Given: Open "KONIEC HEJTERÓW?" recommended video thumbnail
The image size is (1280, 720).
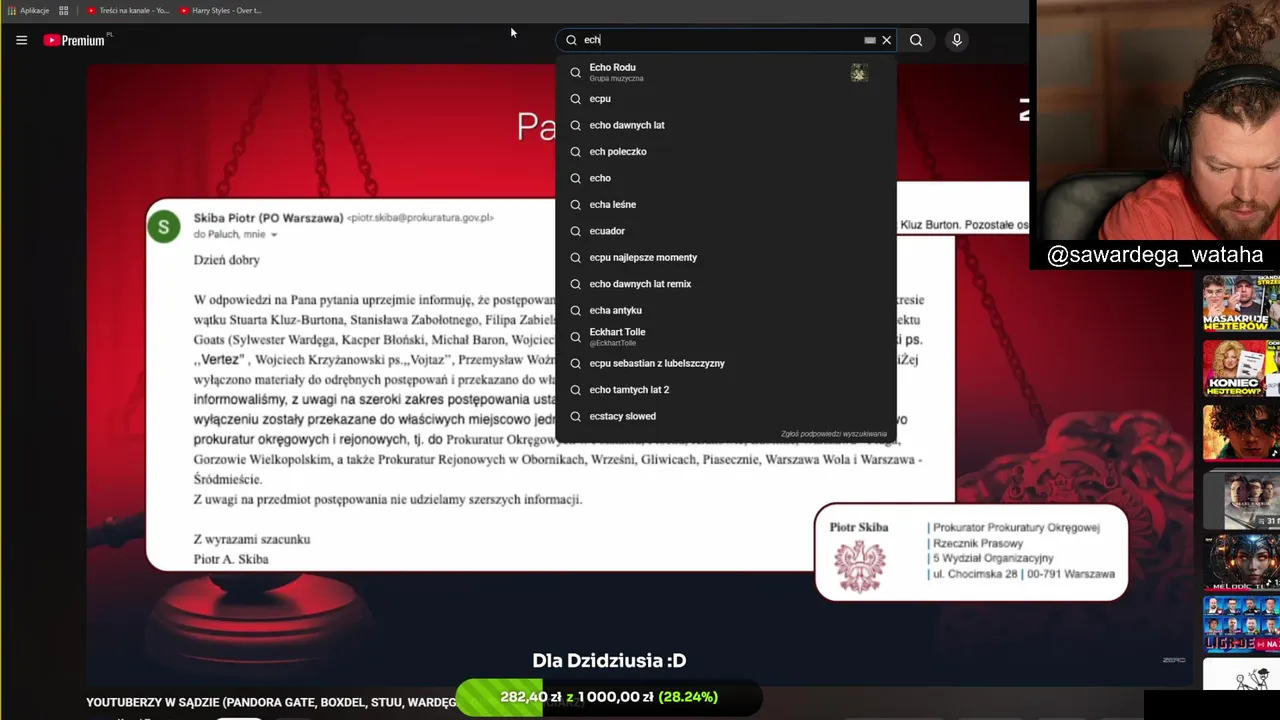Looking at the screenshot, I should [x=1241, y=368].
